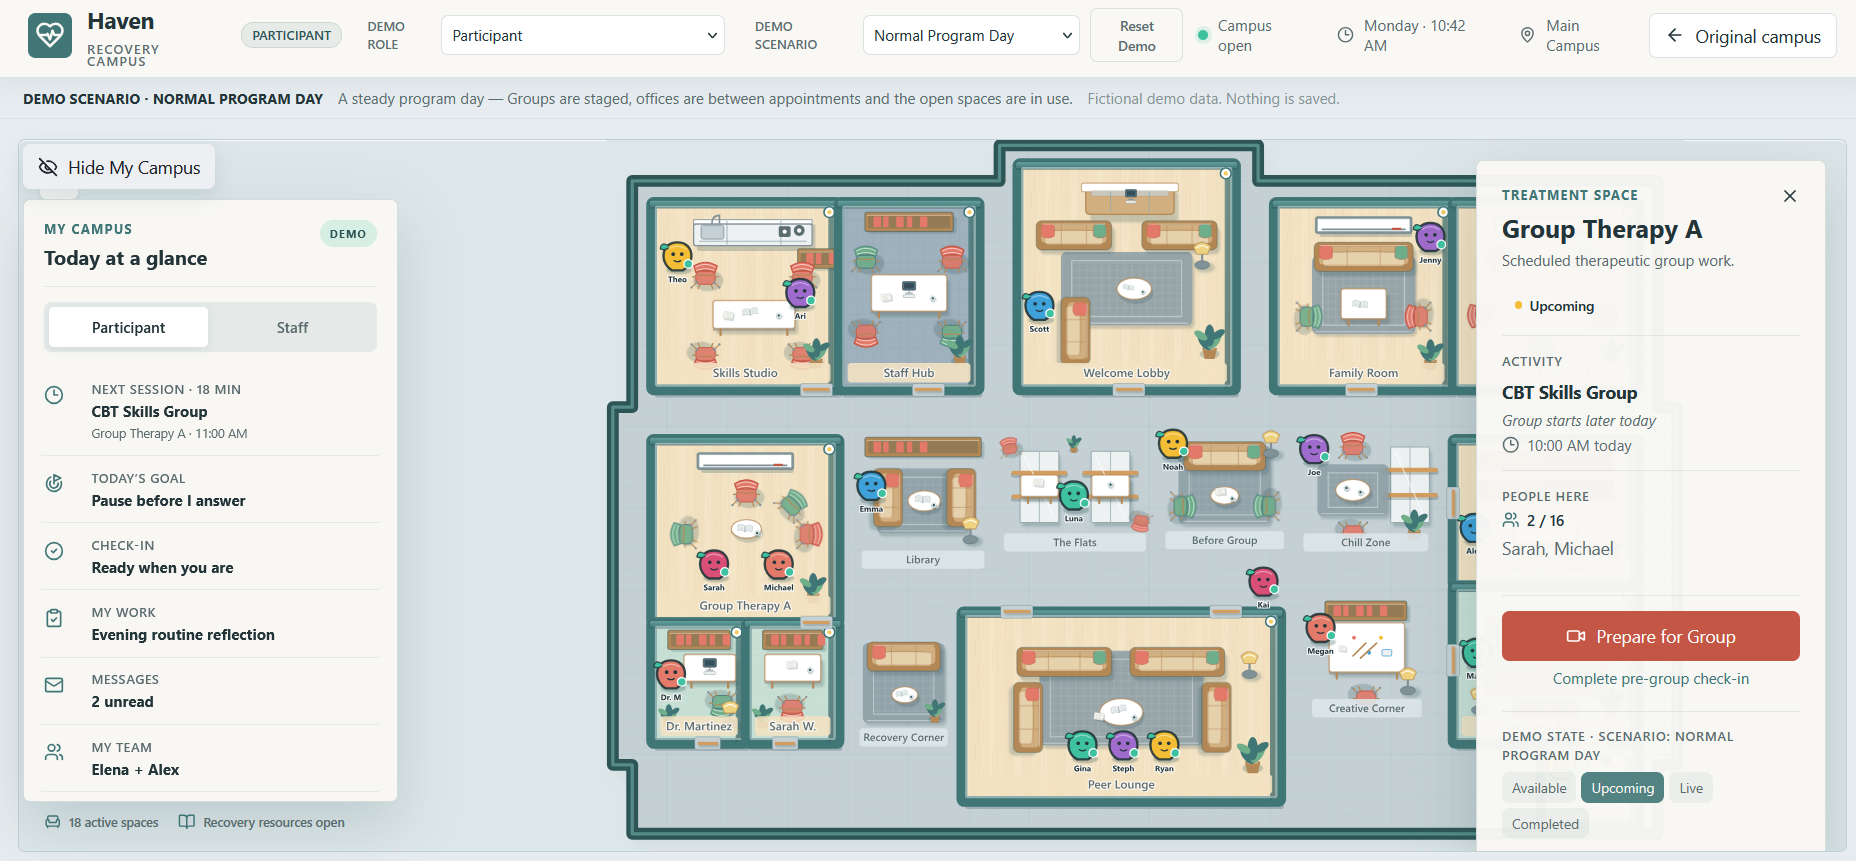The height and width of the screenshot is (861, 1856).
Task: Click Recovery resources open in footer
Action: 262,822
